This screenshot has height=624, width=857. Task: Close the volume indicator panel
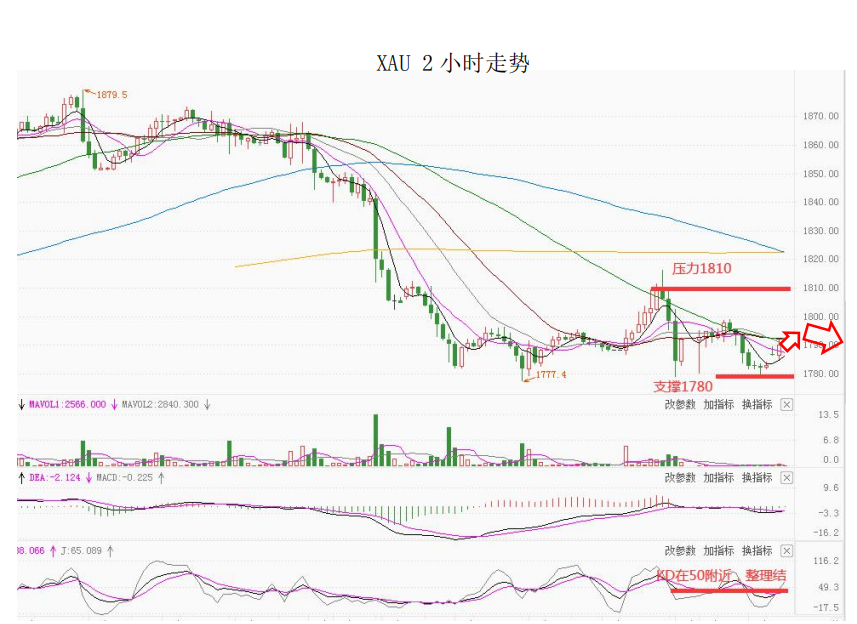[786, 405]
